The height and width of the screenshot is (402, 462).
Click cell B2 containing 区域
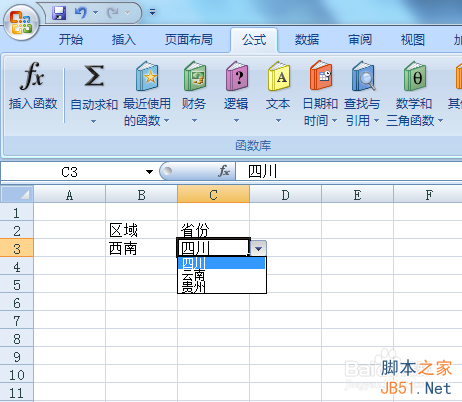tap(141, 230)
